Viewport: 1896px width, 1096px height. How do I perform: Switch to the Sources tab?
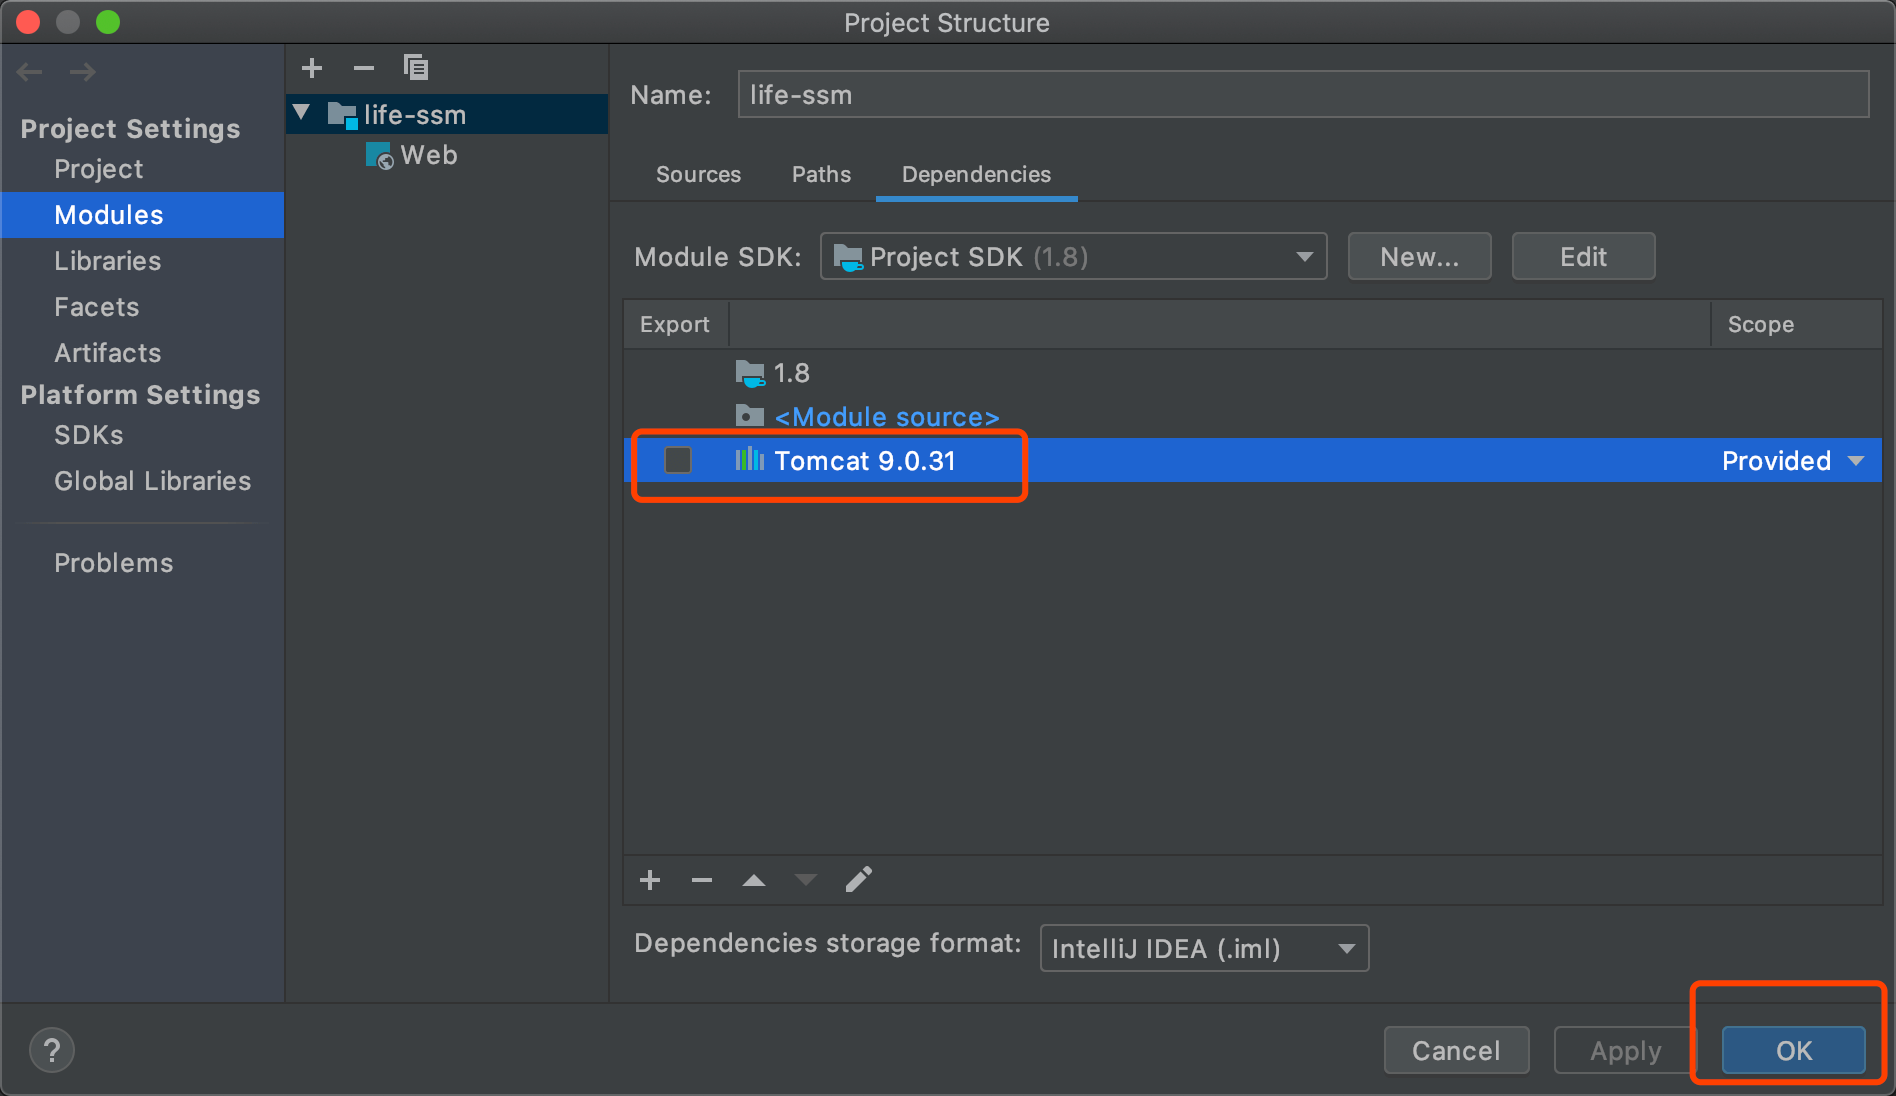point(698,174)
